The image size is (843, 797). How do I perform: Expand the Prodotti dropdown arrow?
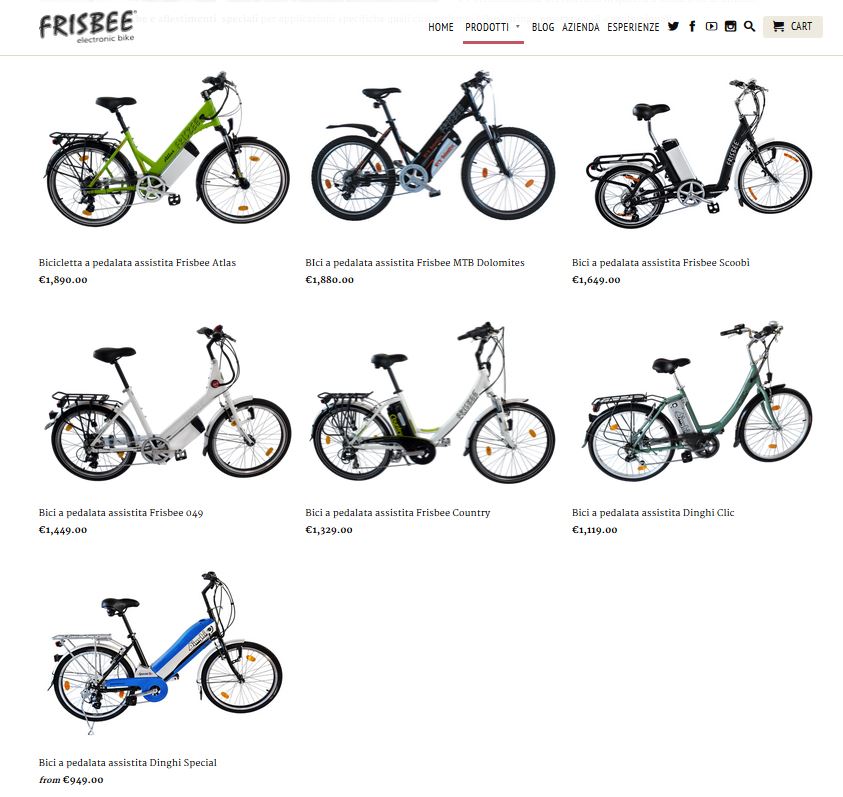tap(518, 26)
